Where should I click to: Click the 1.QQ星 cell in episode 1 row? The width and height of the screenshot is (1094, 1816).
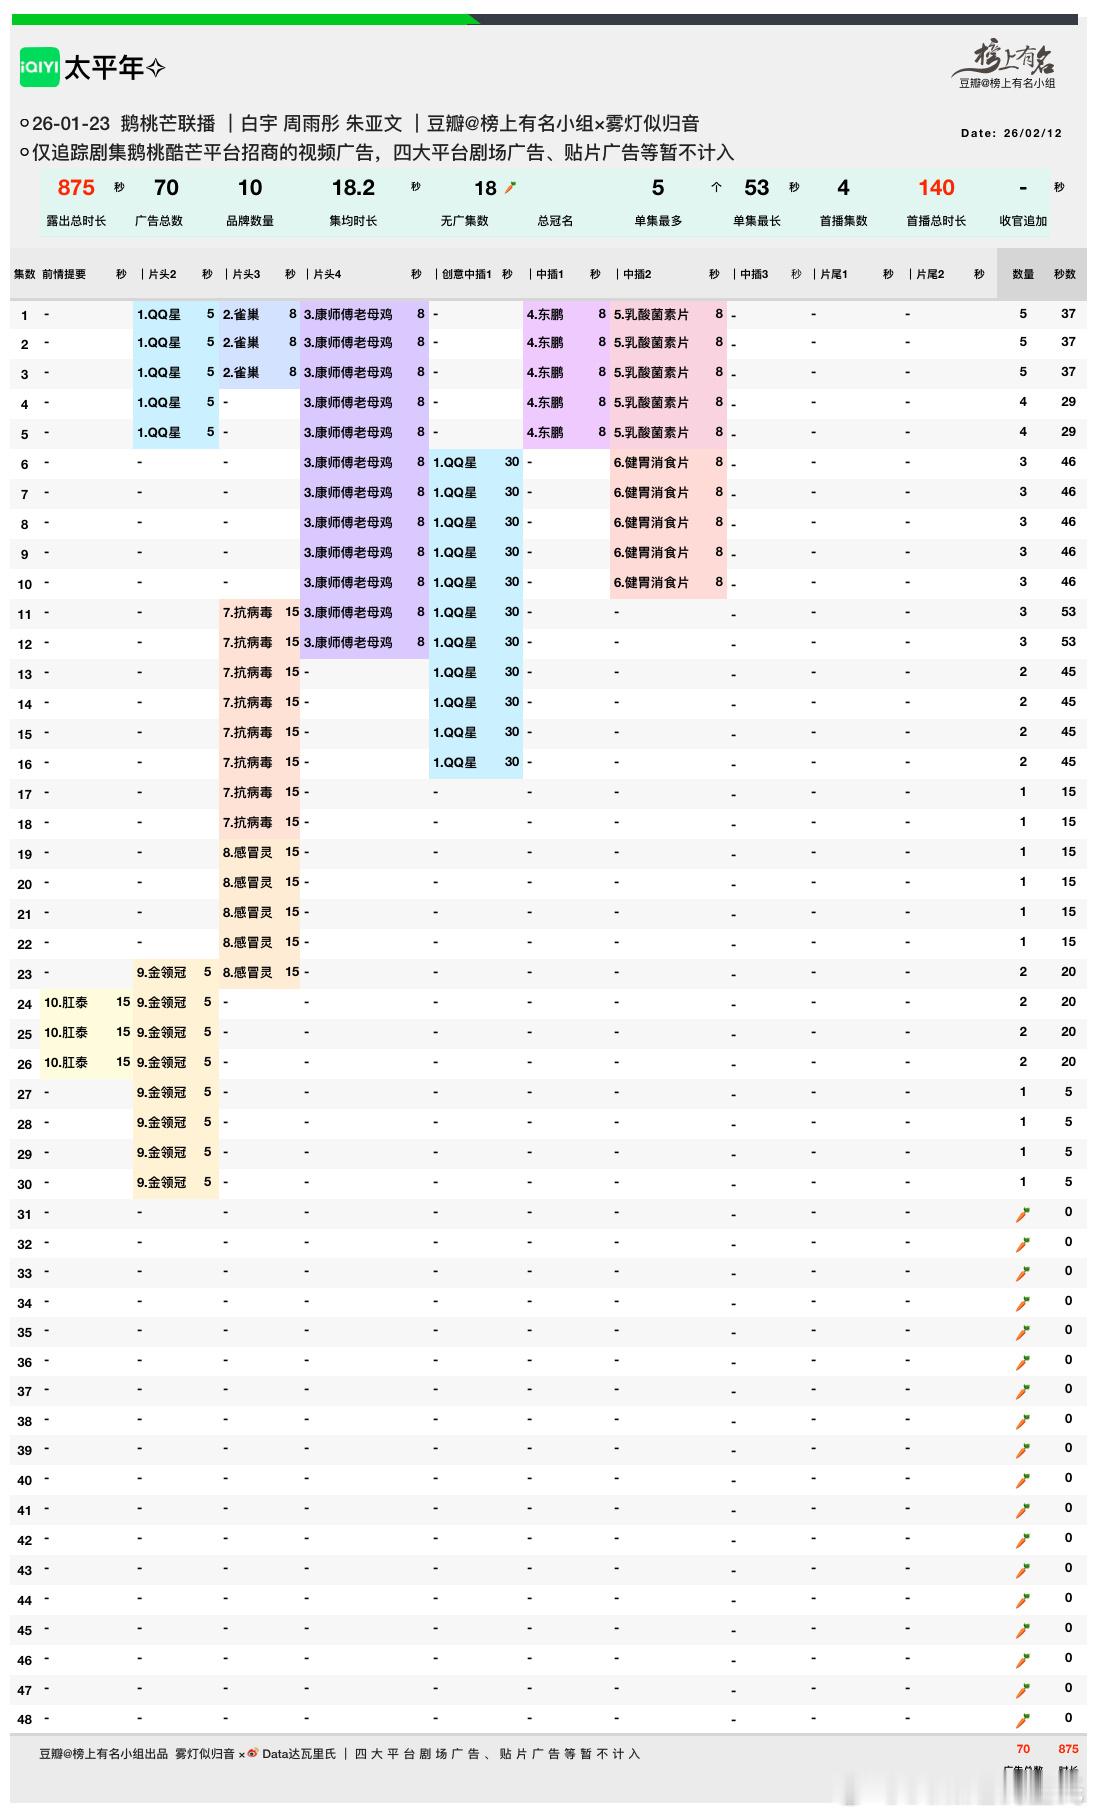[x=159, y=314]
